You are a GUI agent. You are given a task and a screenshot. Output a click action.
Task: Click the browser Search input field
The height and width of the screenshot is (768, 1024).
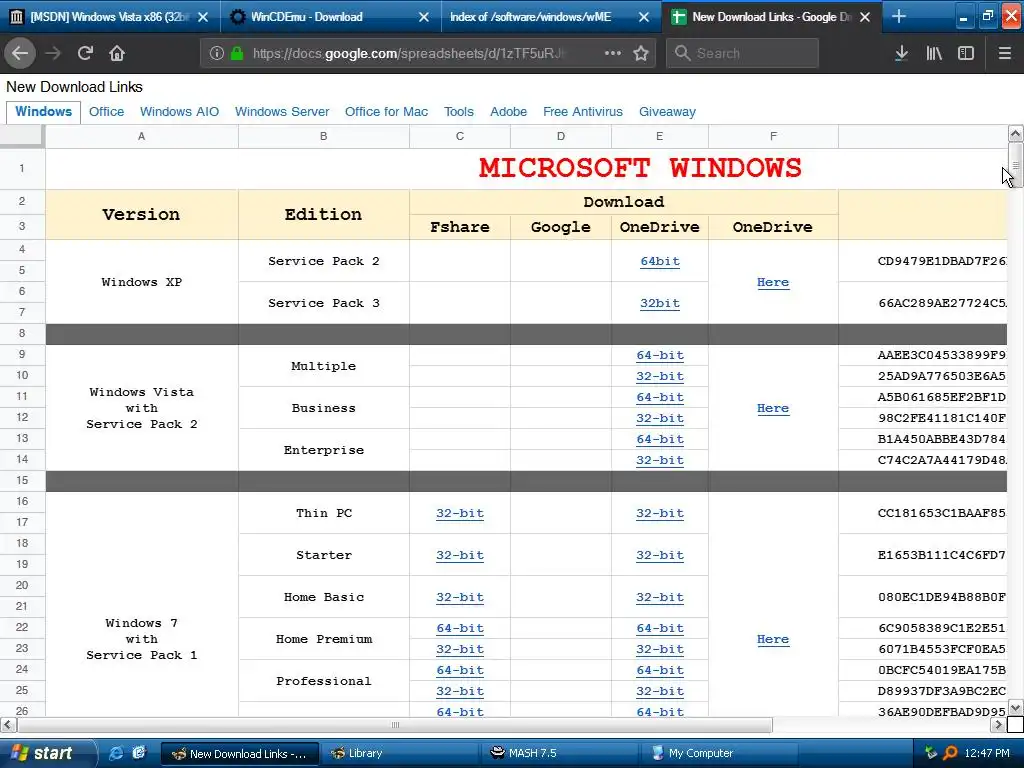coord(743,53)
